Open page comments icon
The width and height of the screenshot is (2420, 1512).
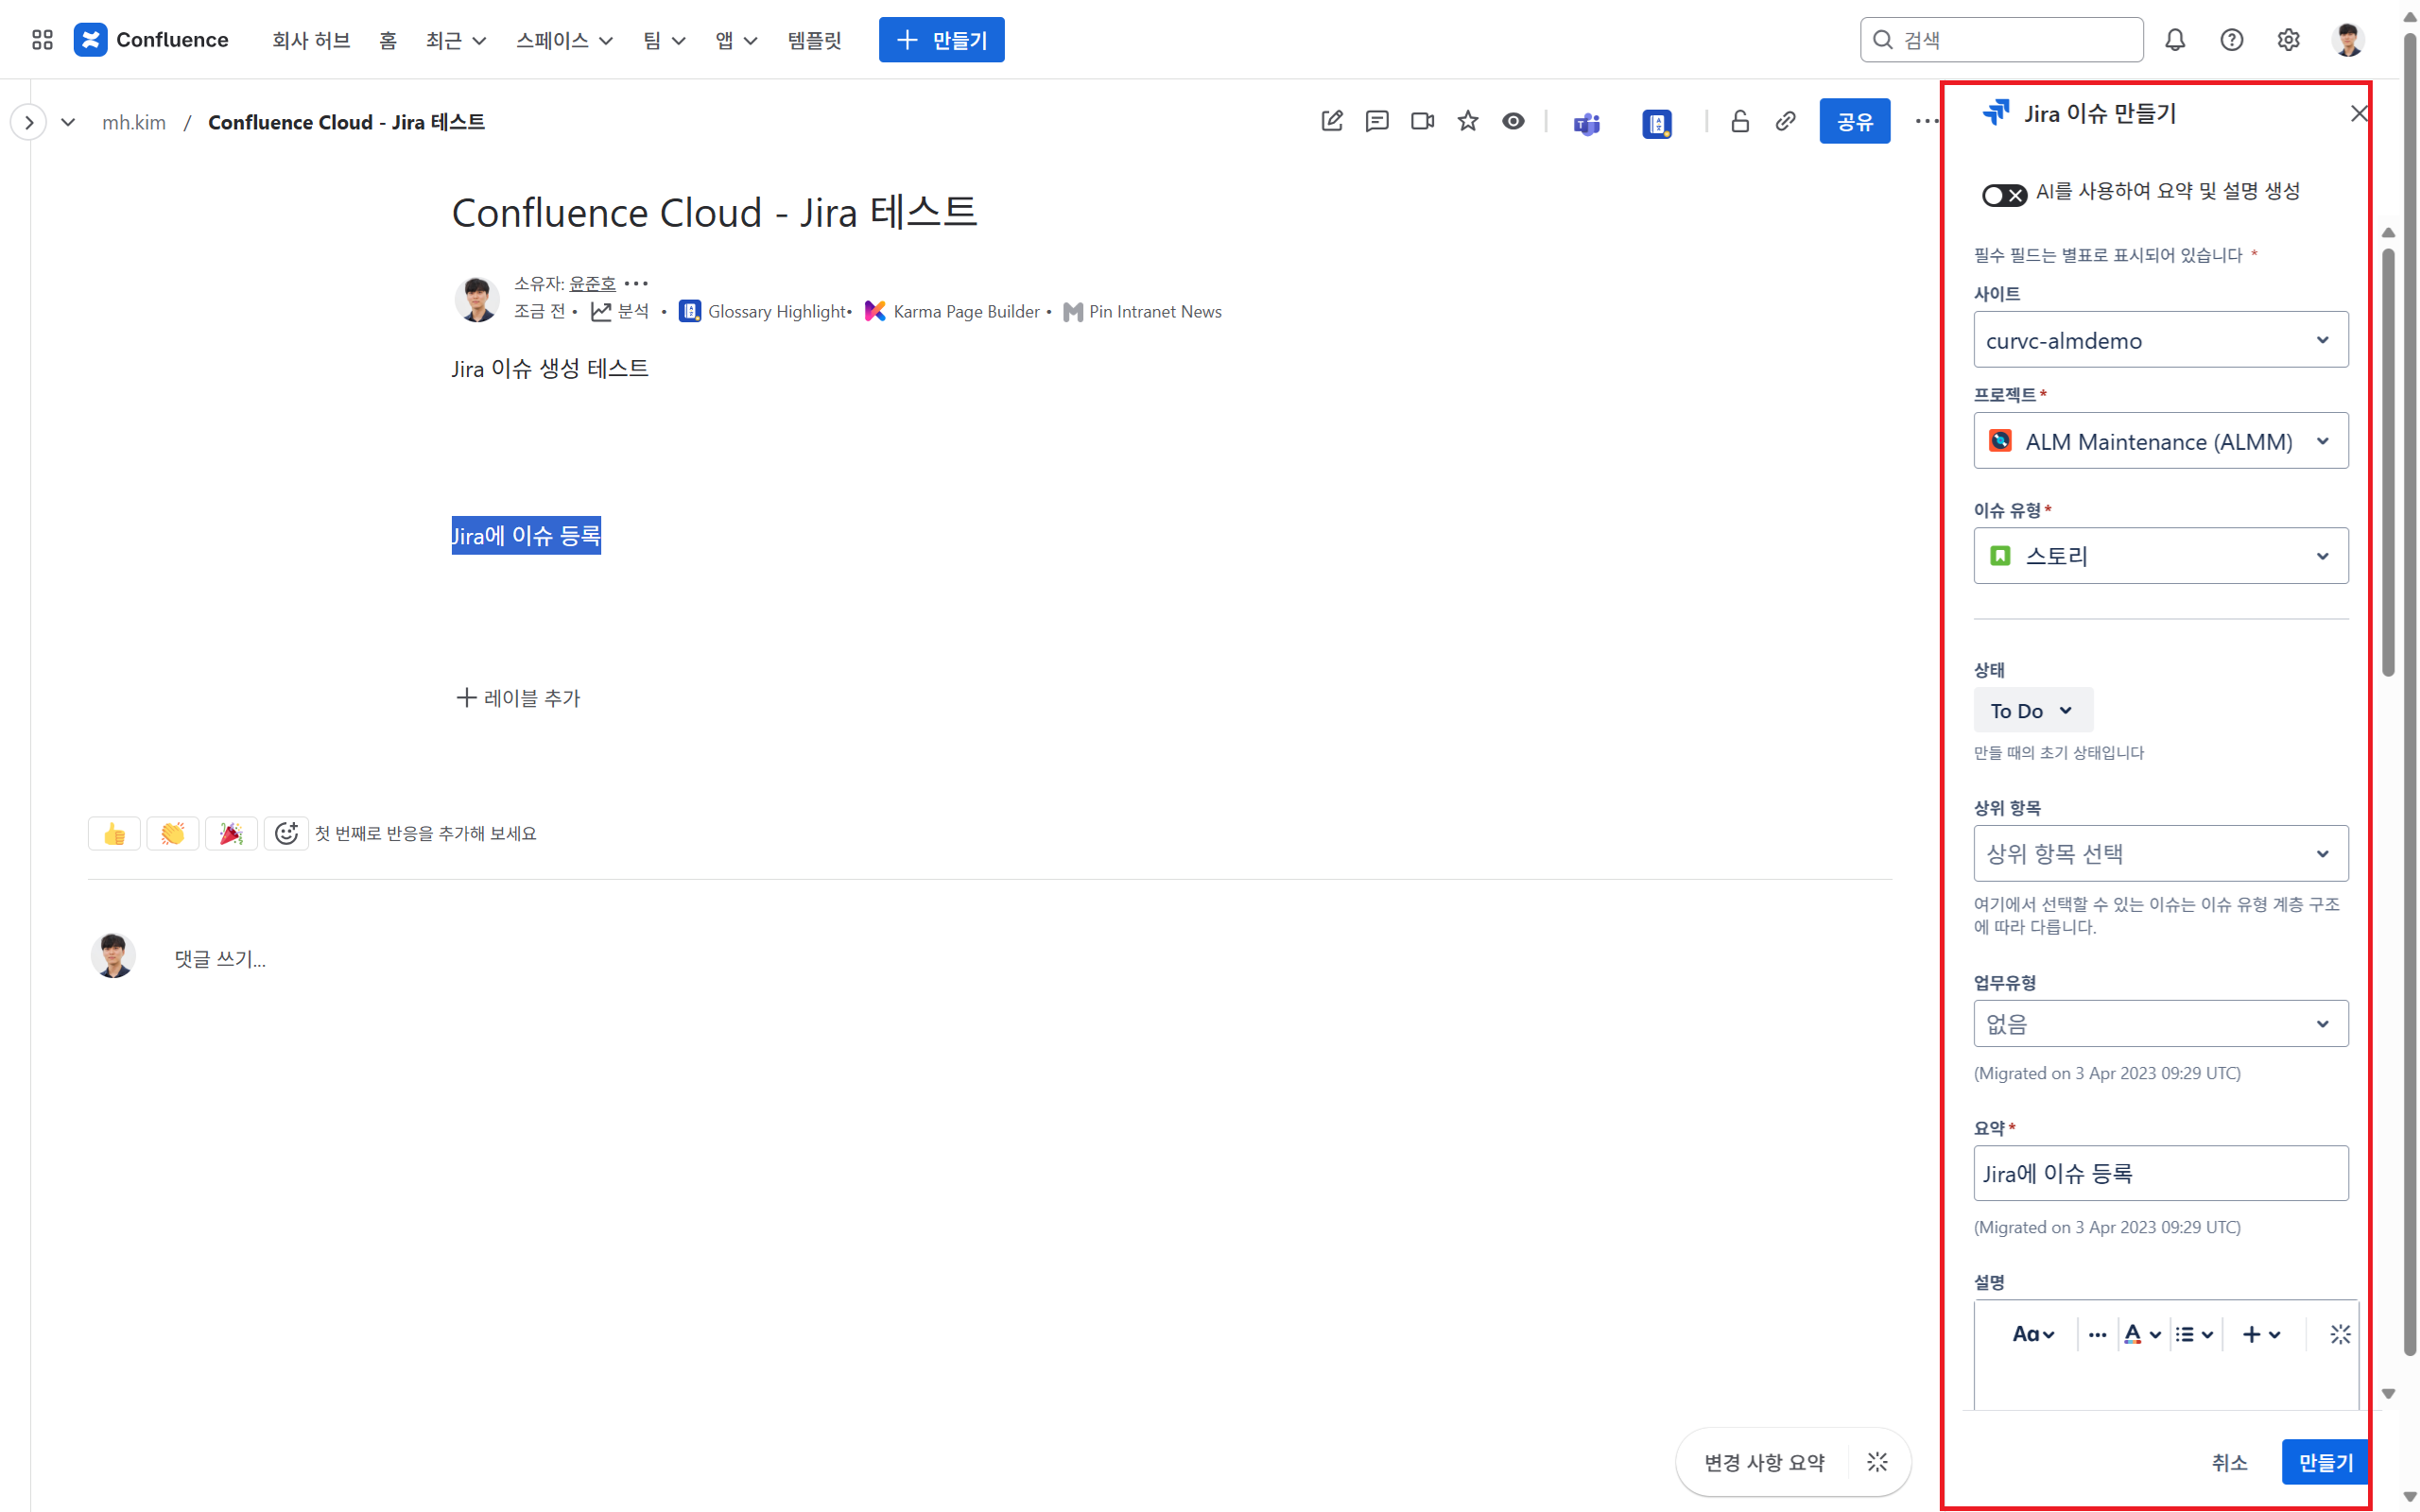tap(1377, 121)
